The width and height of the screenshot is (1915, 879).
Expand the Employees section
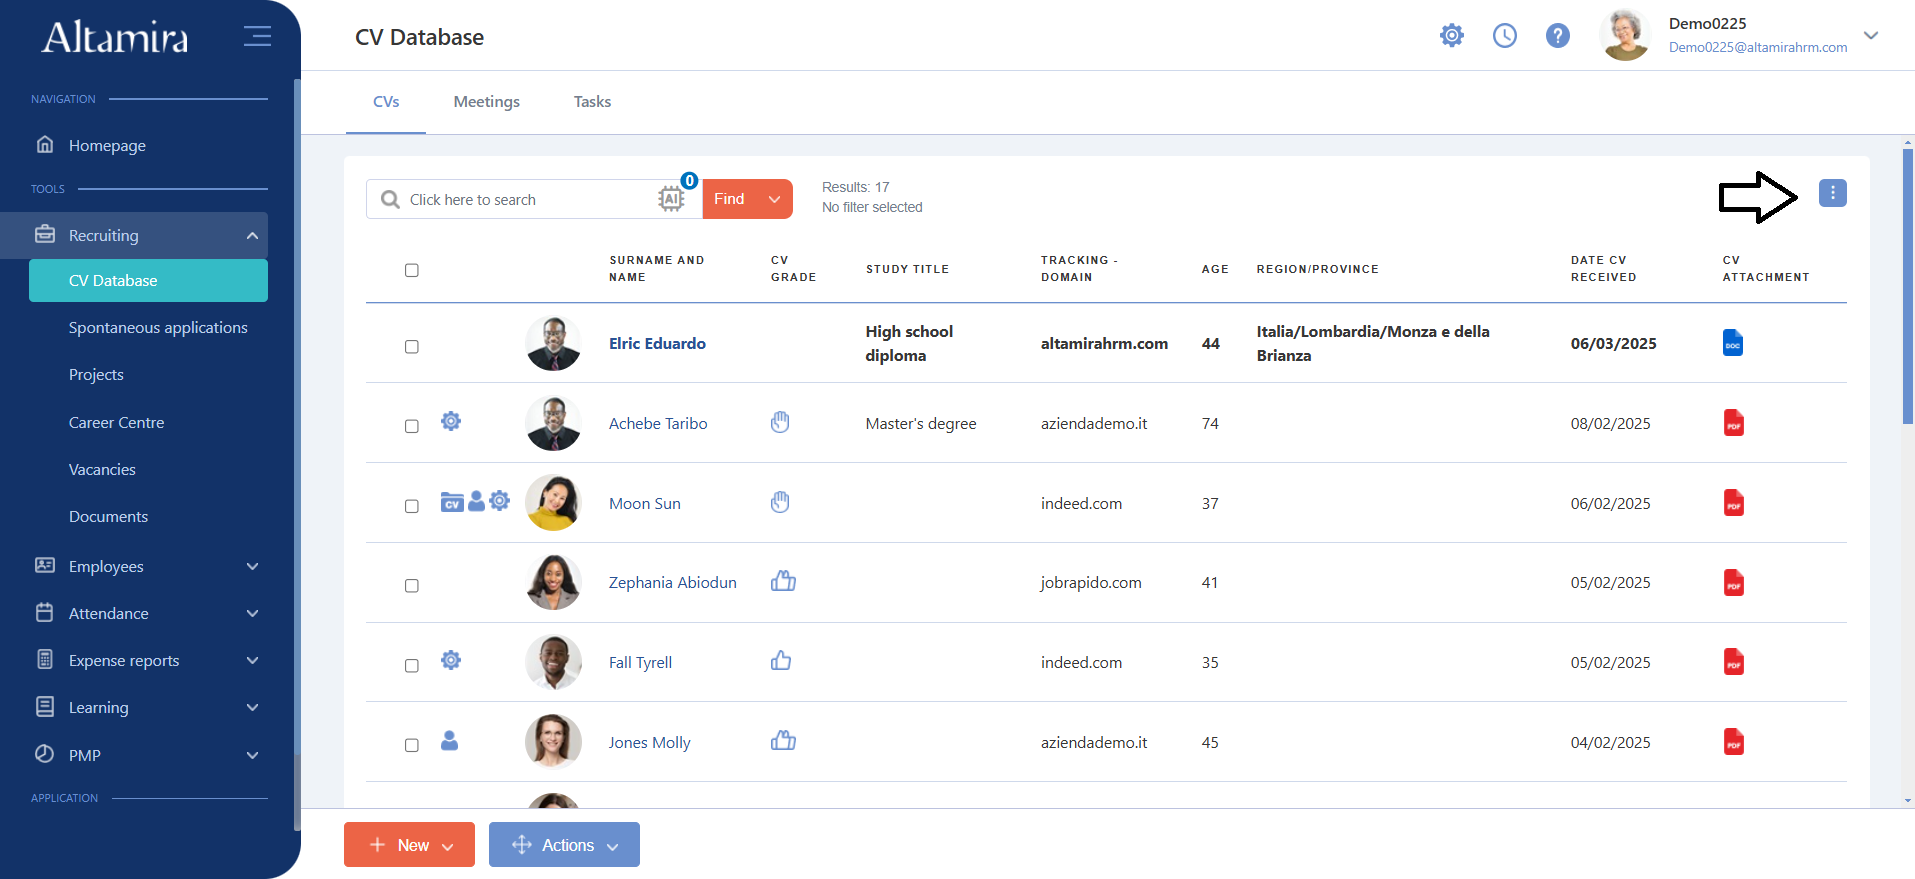pos(252,566)
